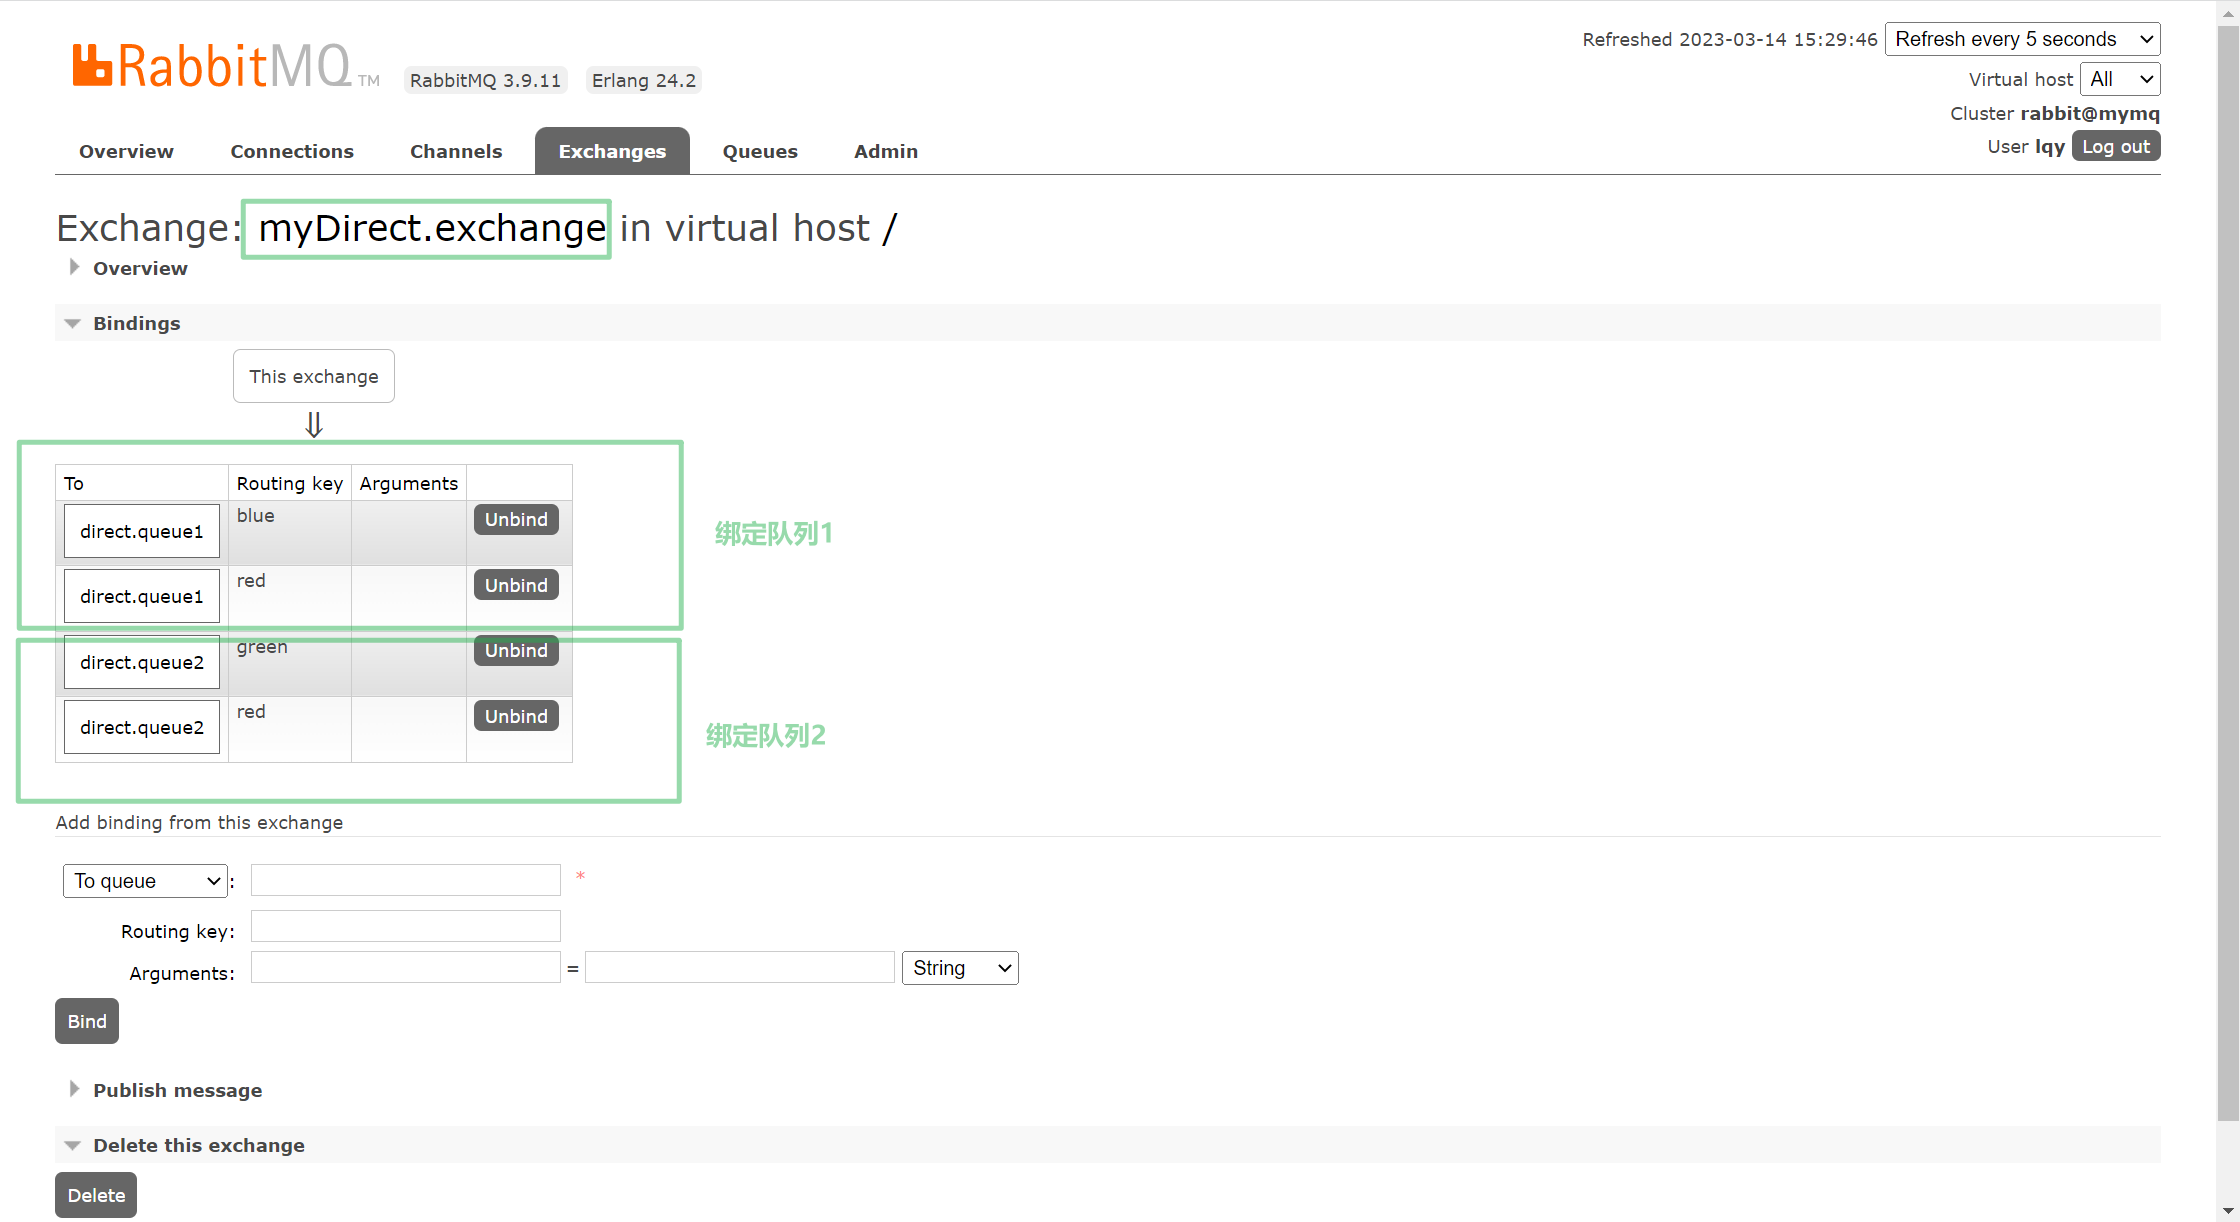Screen dimensions: 2240x1222
Task: Unbind direct.queue2 with green routing key
Action: (516, 651)
